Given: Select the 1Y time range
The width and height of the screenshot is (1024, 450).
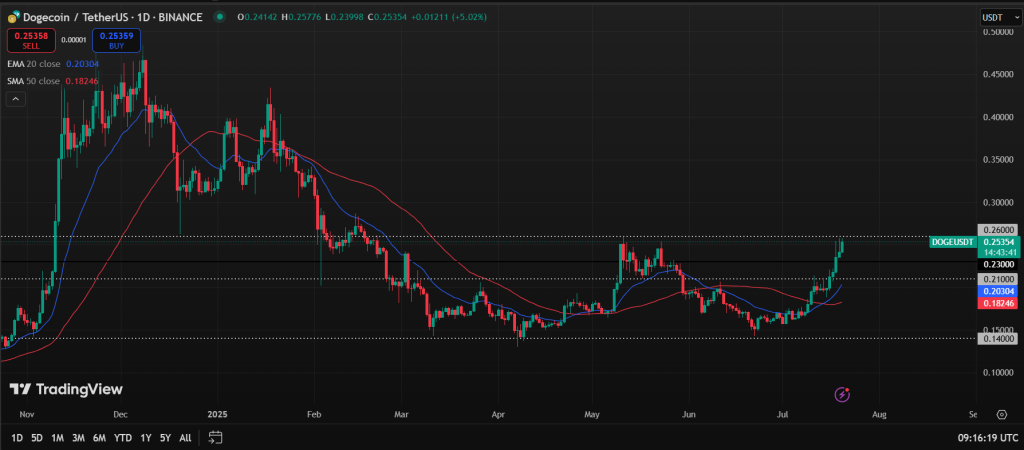Looking at the screenshot, I should 146,438.
